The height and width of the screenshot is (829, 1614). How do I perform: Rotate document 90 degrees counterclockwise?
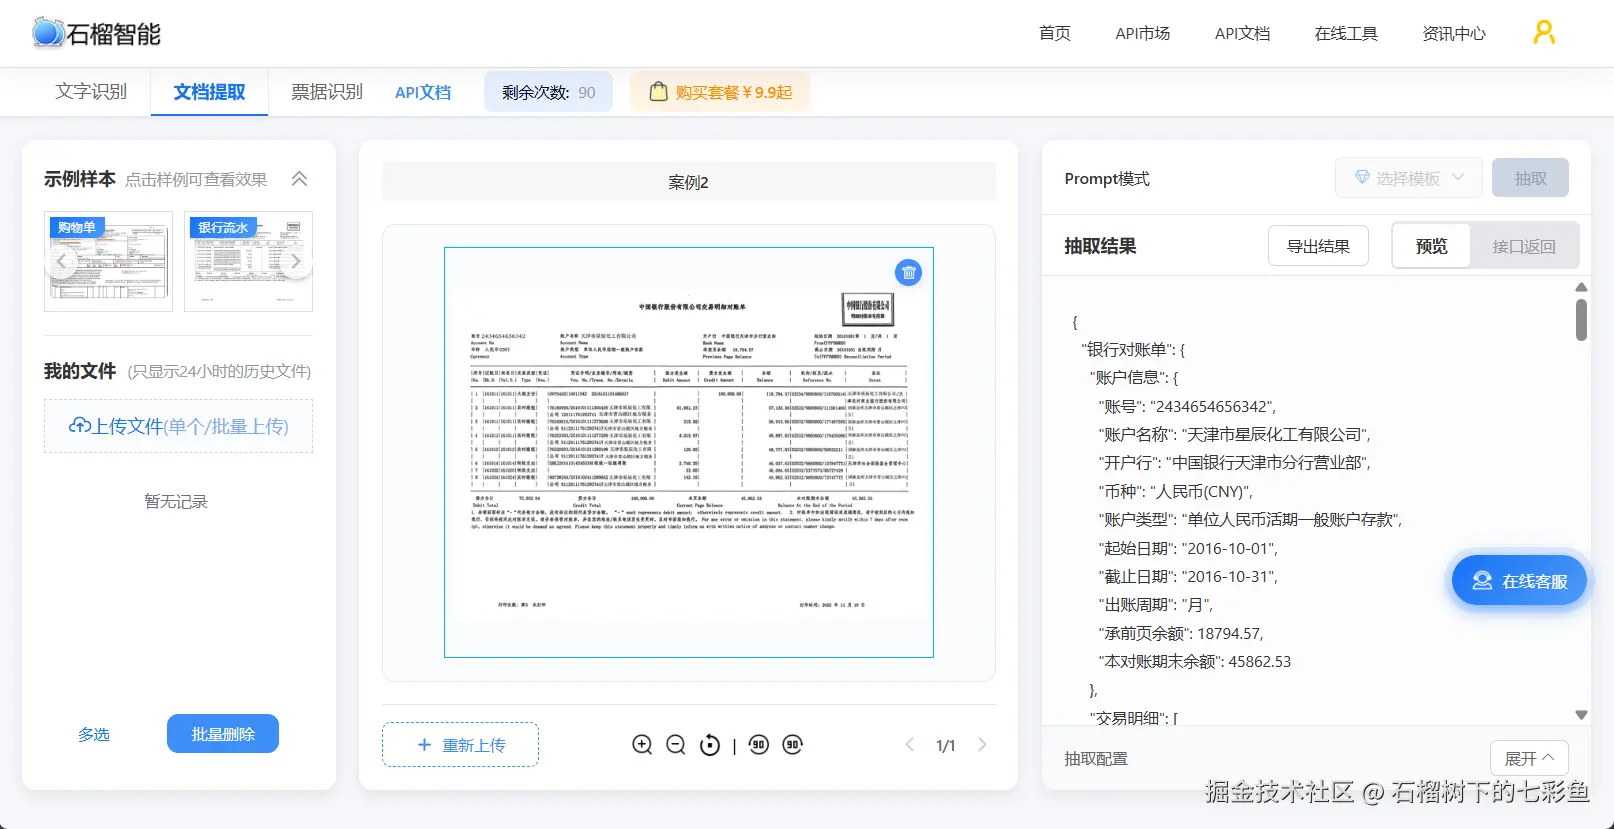click(x=759, y=744)
